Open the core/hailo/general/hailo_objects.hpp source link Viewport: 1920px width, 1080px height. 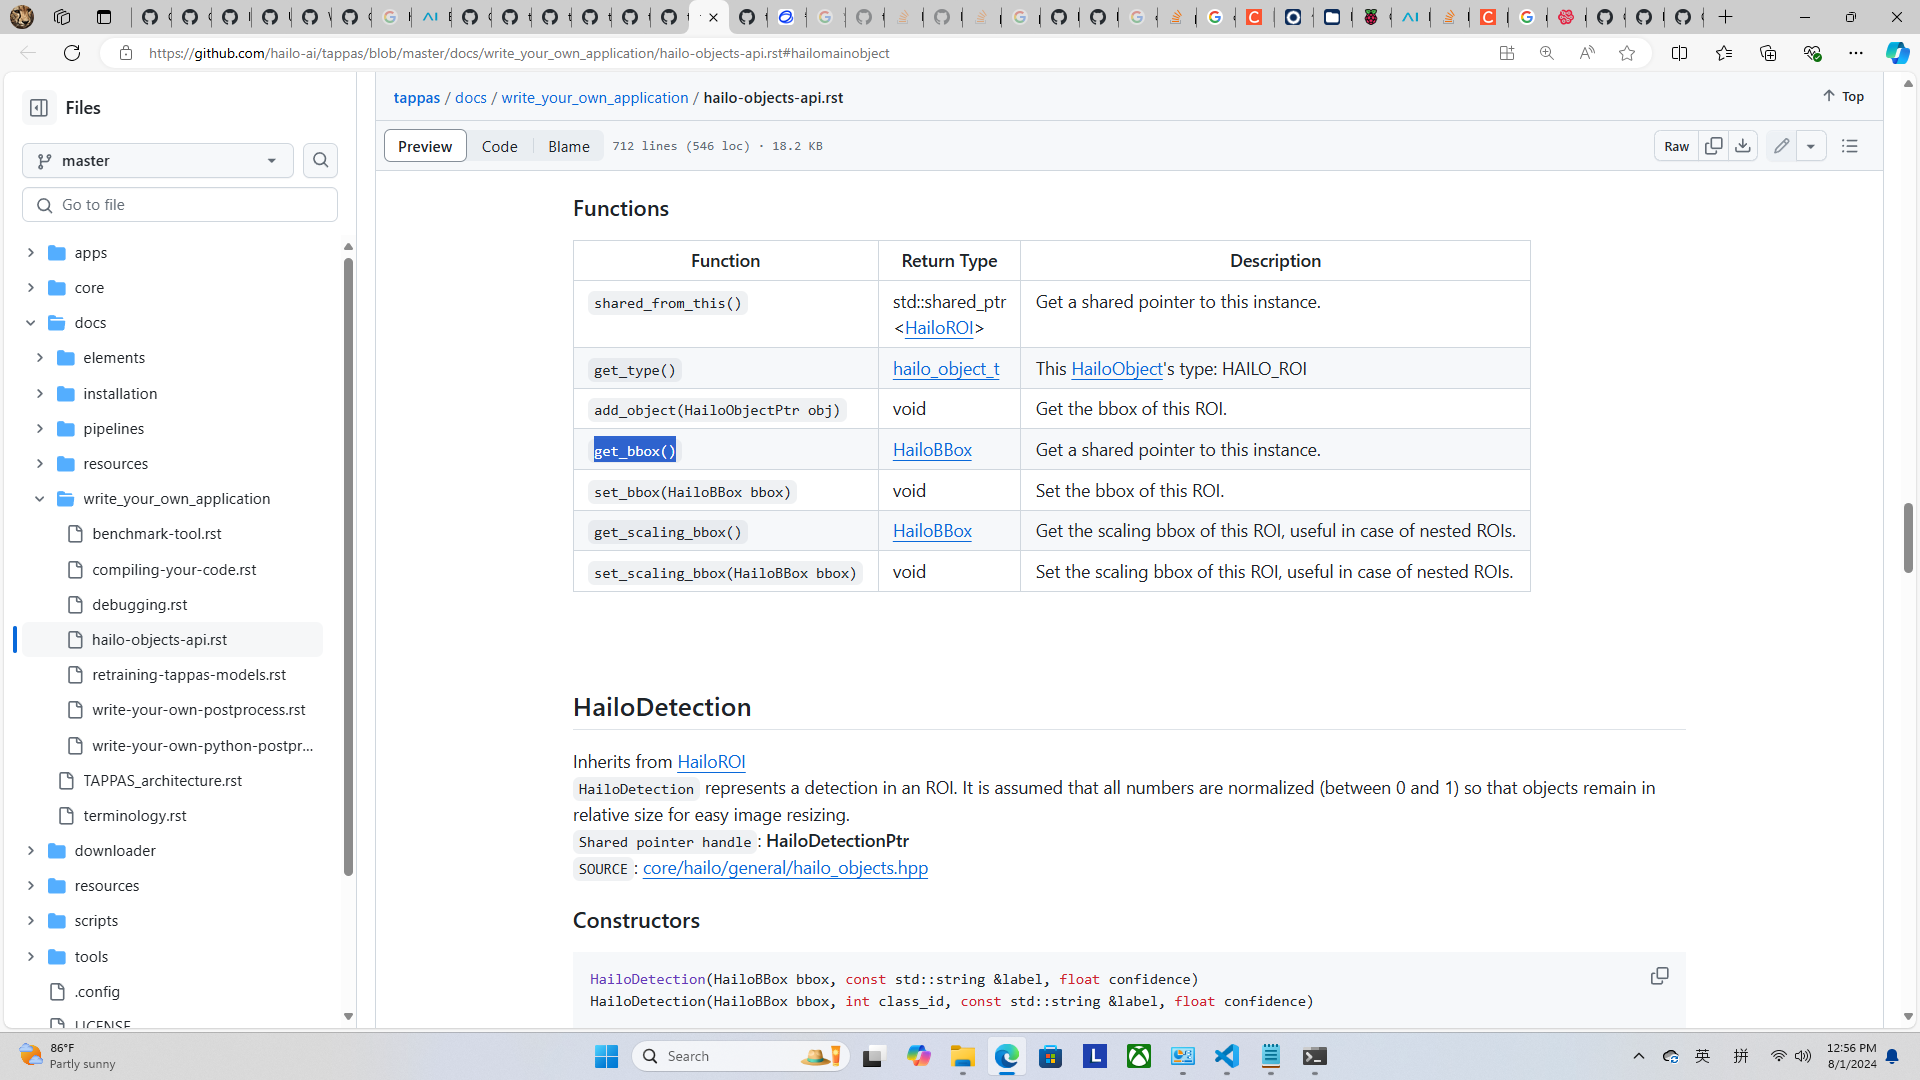[x=785, y=868]
